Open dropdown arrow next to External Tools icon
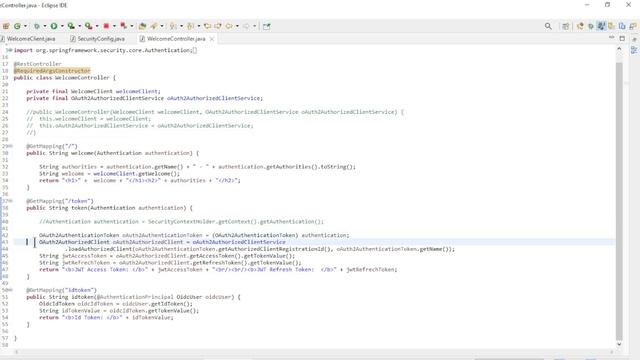The width and height of the screenshot is (640, 360). pos(97,26)
